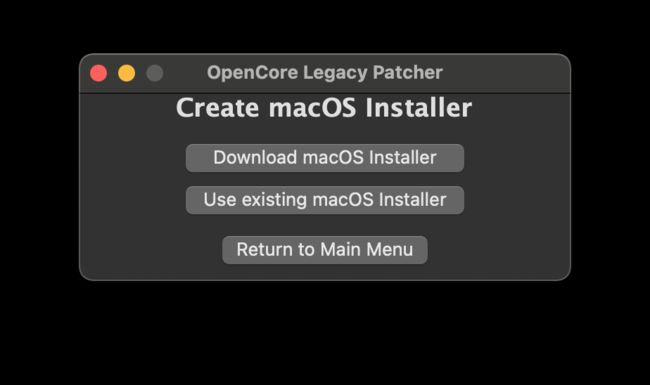Screen dimensions: 650x385
Task: Click the OpenCore Legacy Patcher title text
Action: [325, 73]
